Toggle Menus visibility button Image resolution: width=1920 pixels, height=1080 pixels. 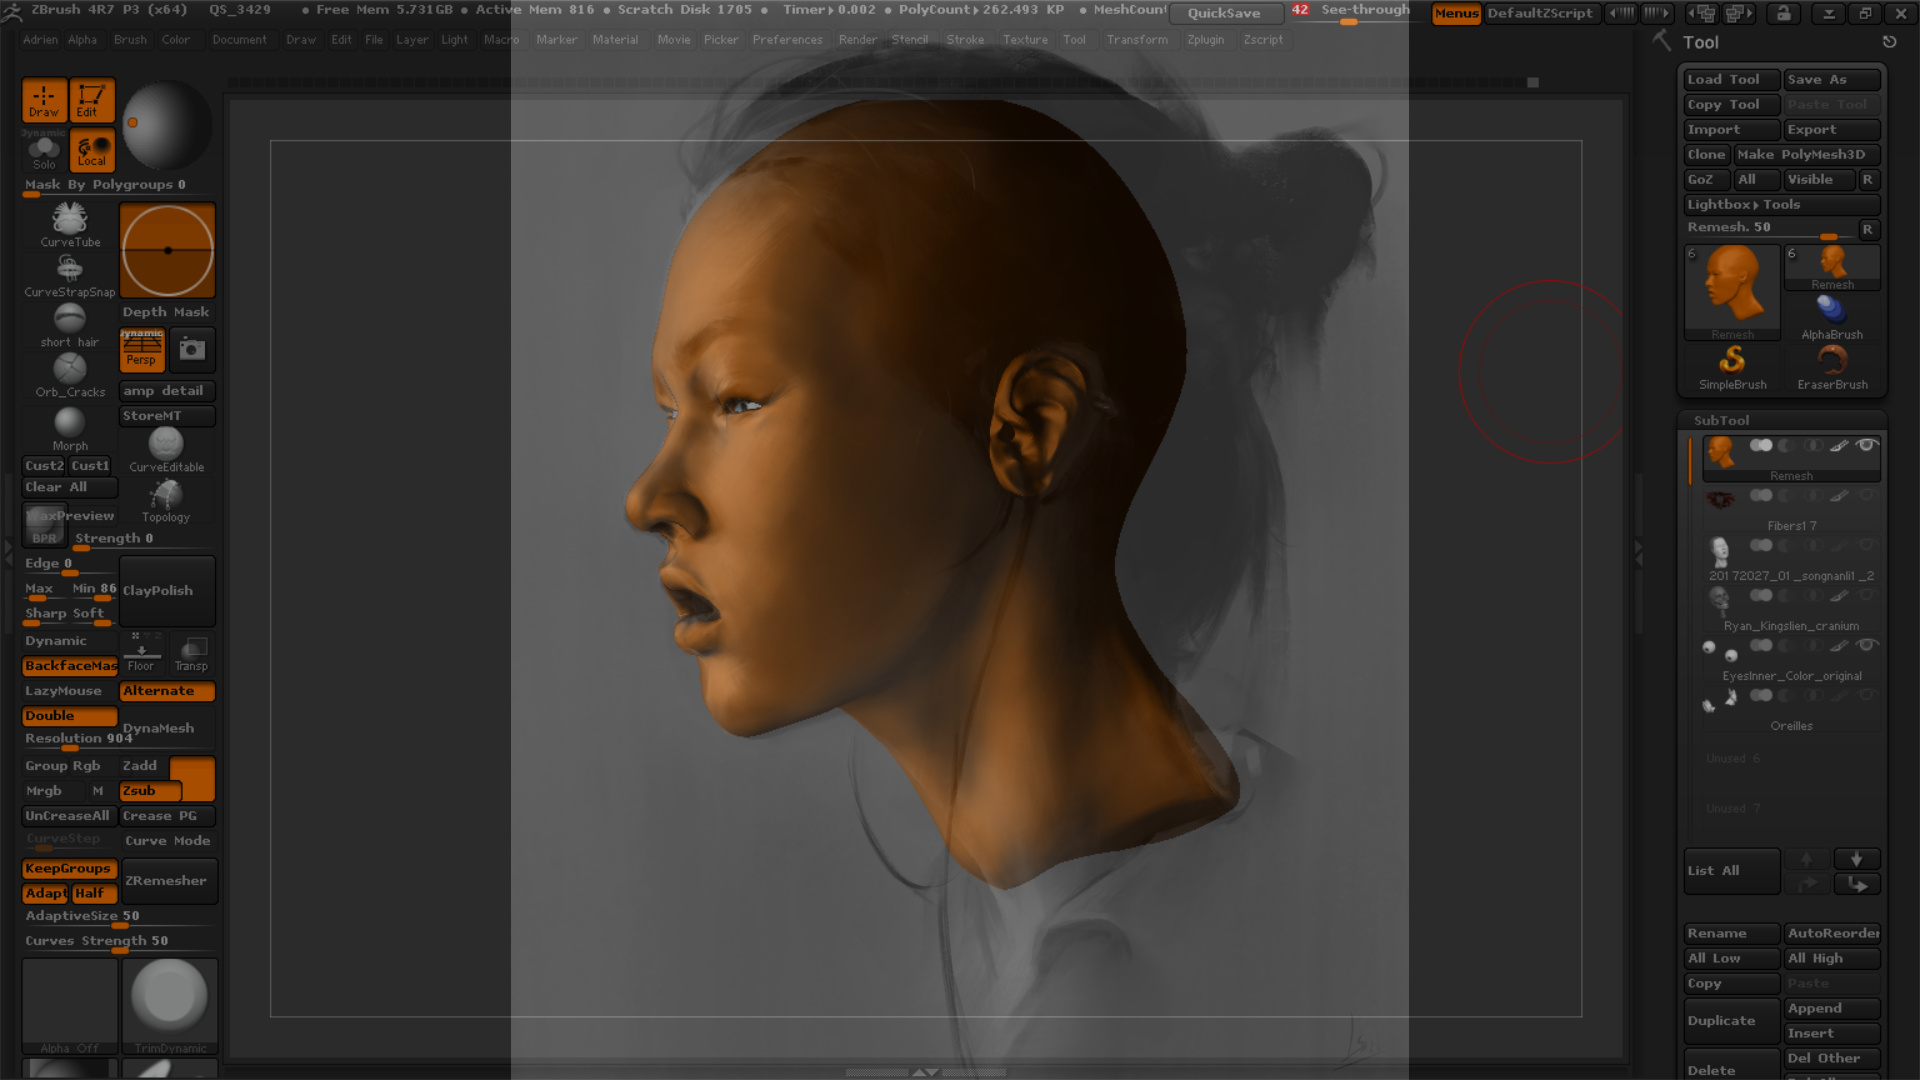[1456, 13]
